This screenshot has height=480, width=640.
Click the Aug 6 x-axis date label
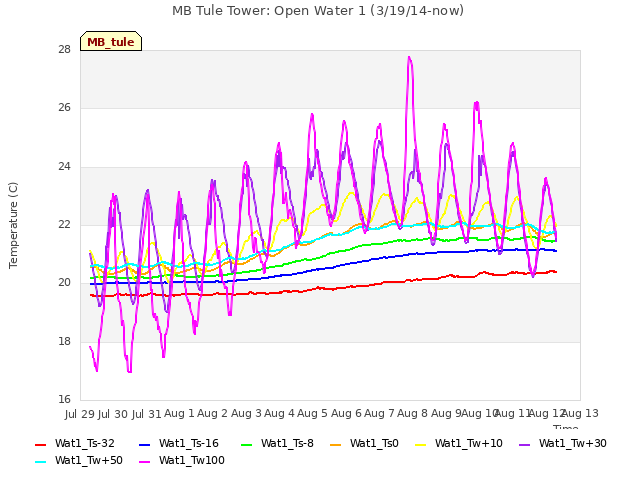[x=346, y=414]
